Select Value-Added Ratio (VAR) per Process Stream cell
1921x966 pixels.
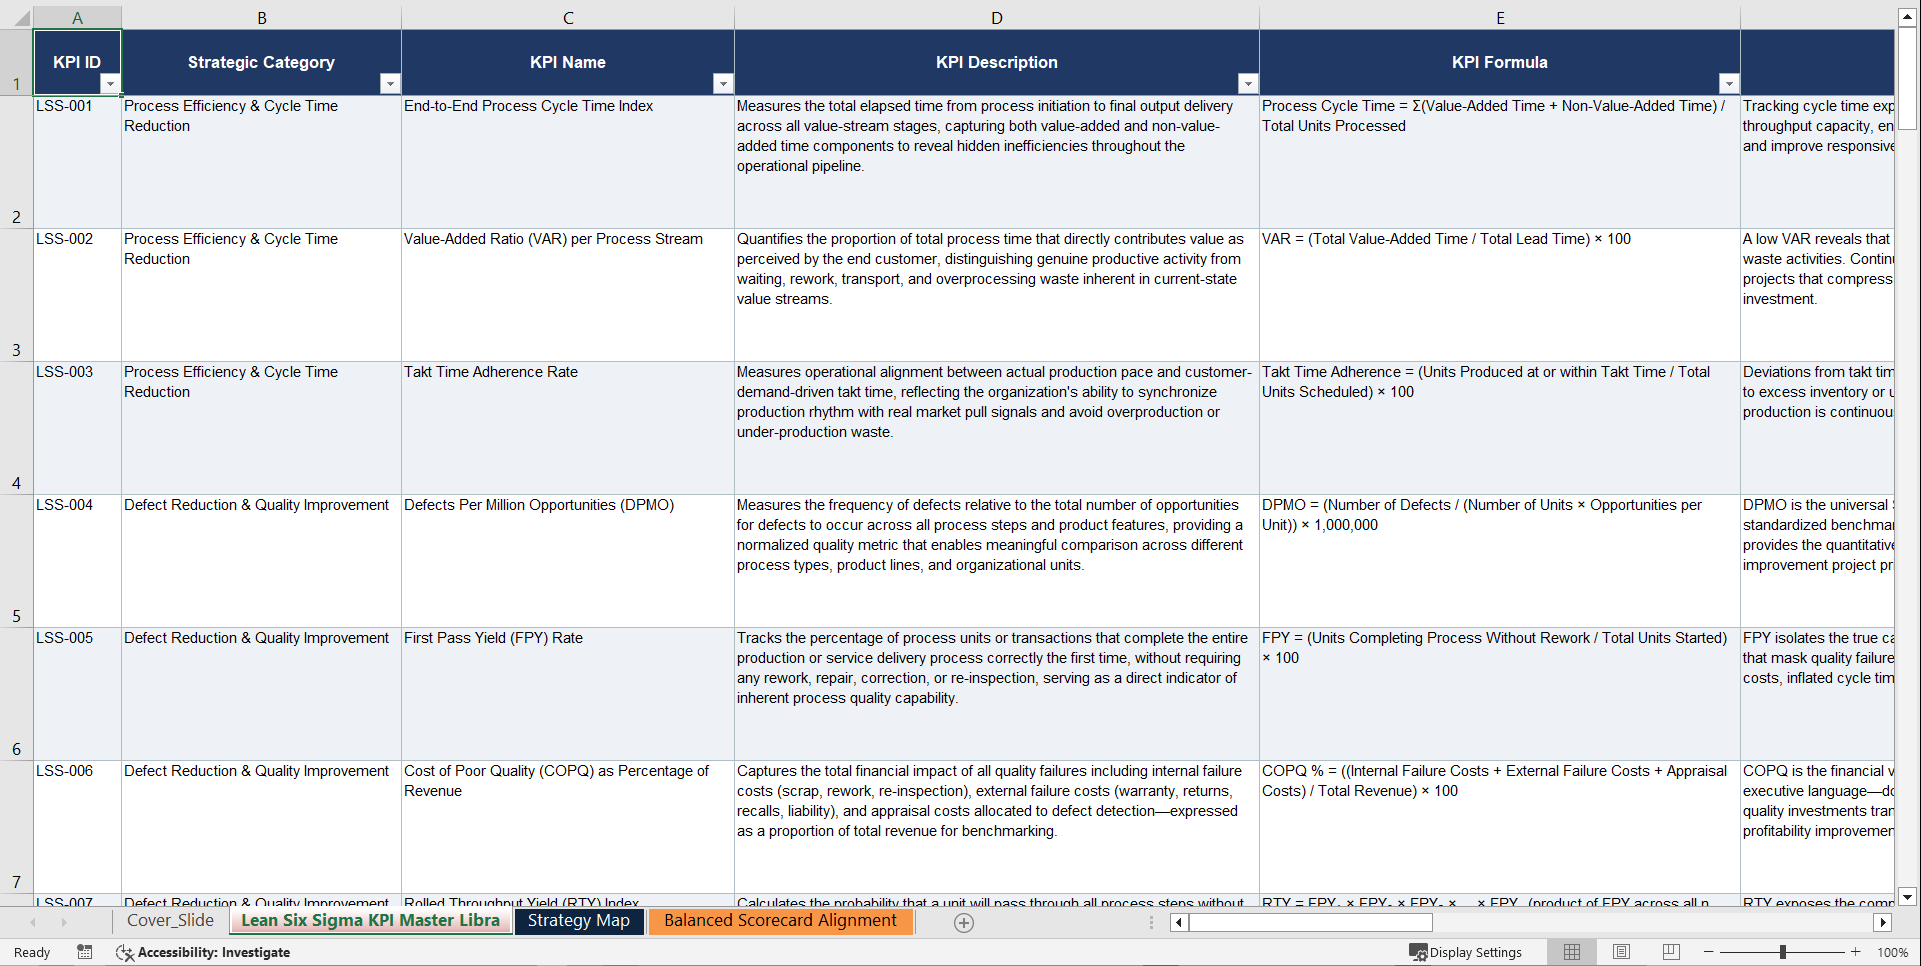point(568,295)
